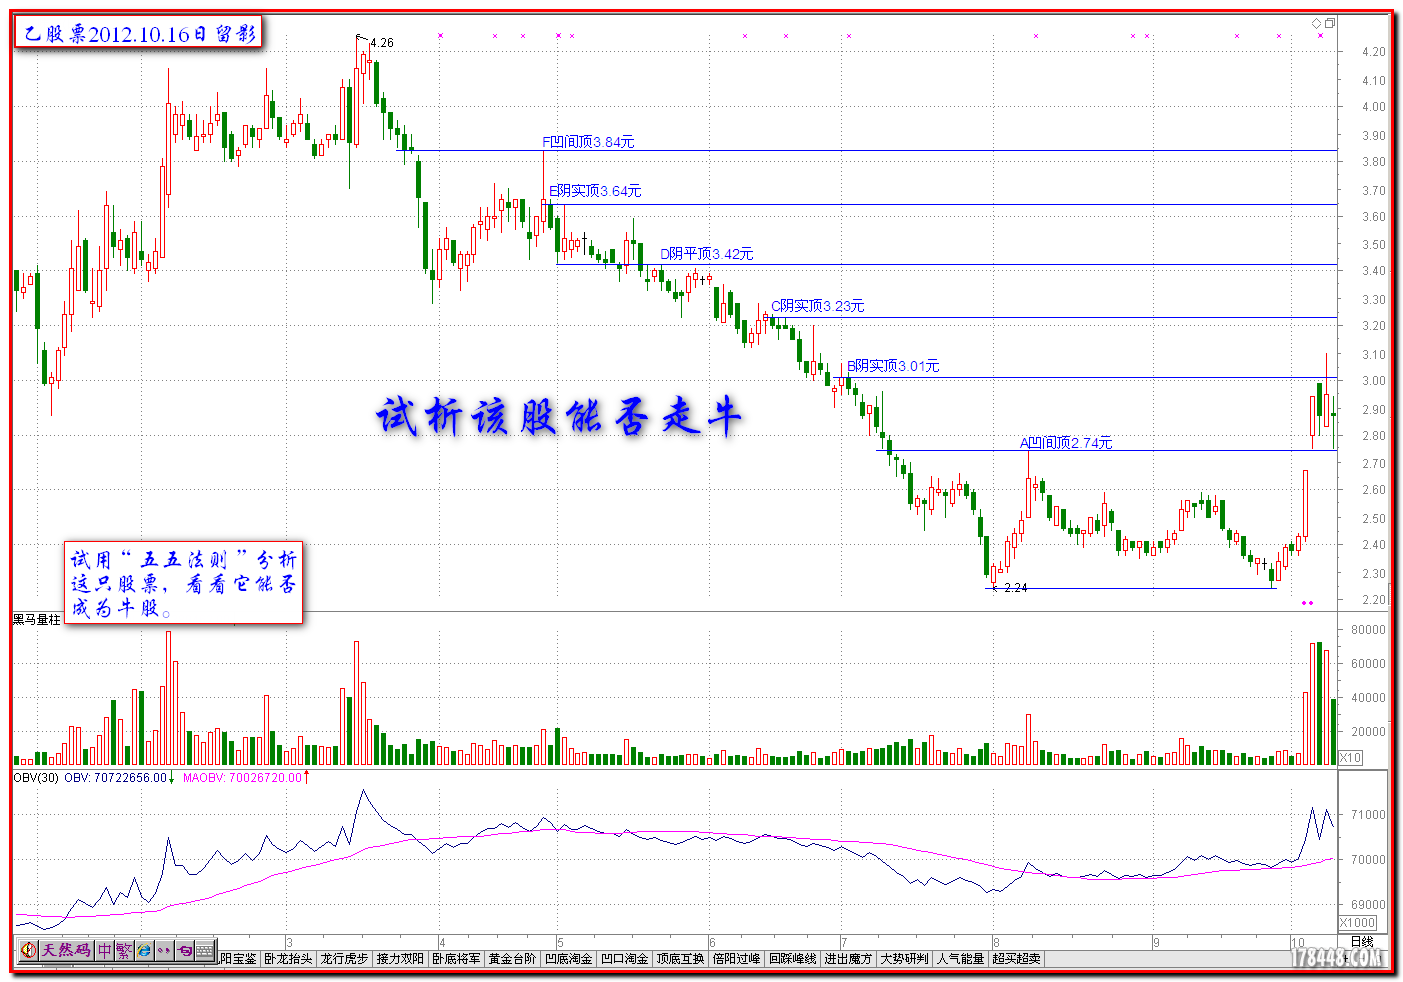Click the 4.20 price axis label
Viewport: 1403px width, 982px height.
(1374, 52)
